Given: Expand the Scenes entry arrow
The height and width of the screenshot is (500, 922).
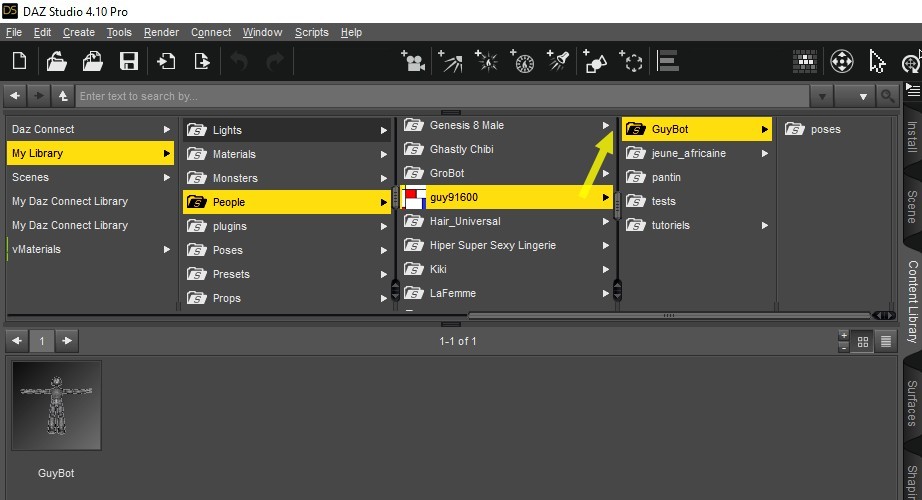Looking at the screenshot, I should click(x=167, y=177).
